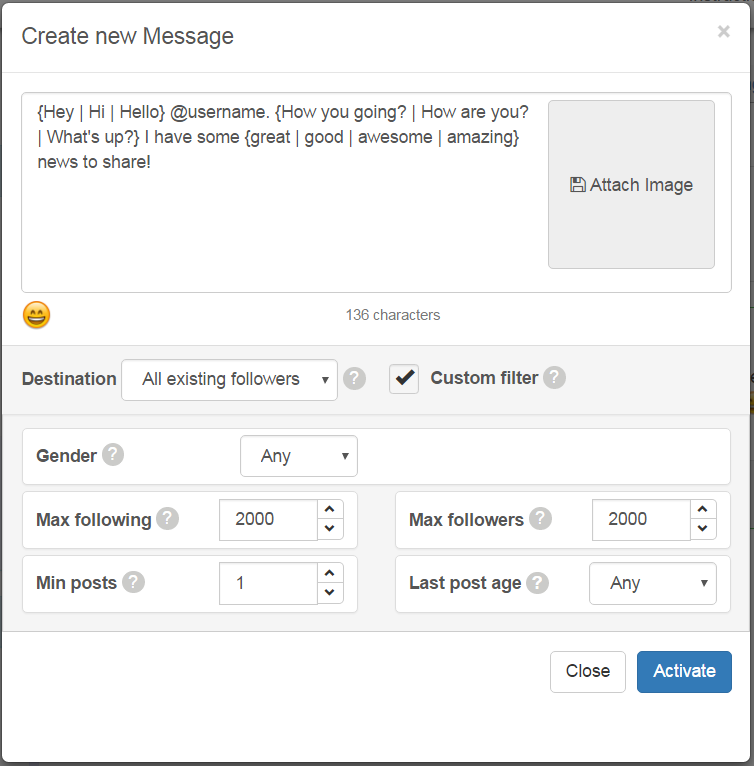Toggle the Custom filter checkbox
Image resolution: width=754 pixels, height=766 pixels.
(x=404, y=379)
